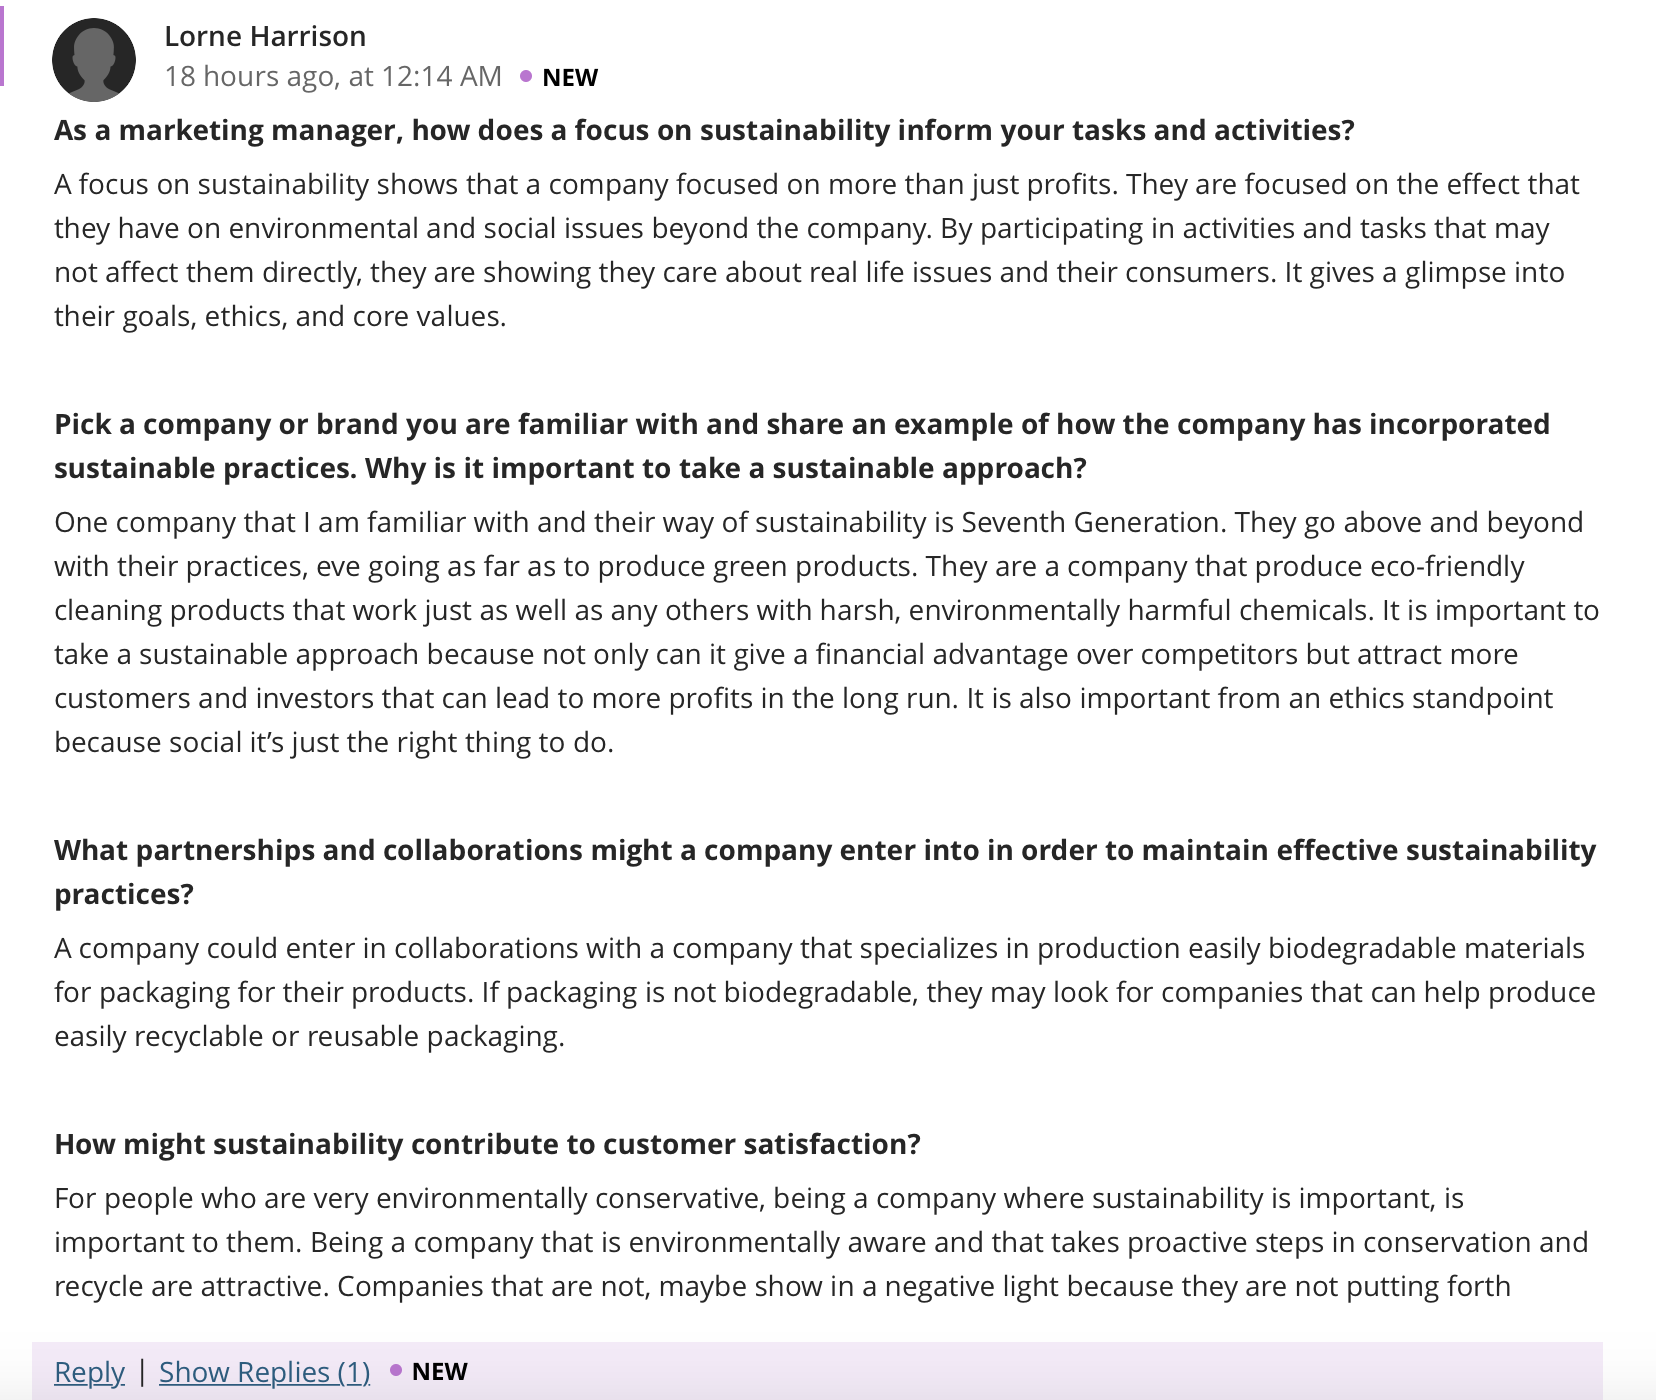Image resolution: width=1656 pixels, height=1400 pixels.
Task: Click the paragraph about environmentally conservative people
Action: click(821, 1242)
